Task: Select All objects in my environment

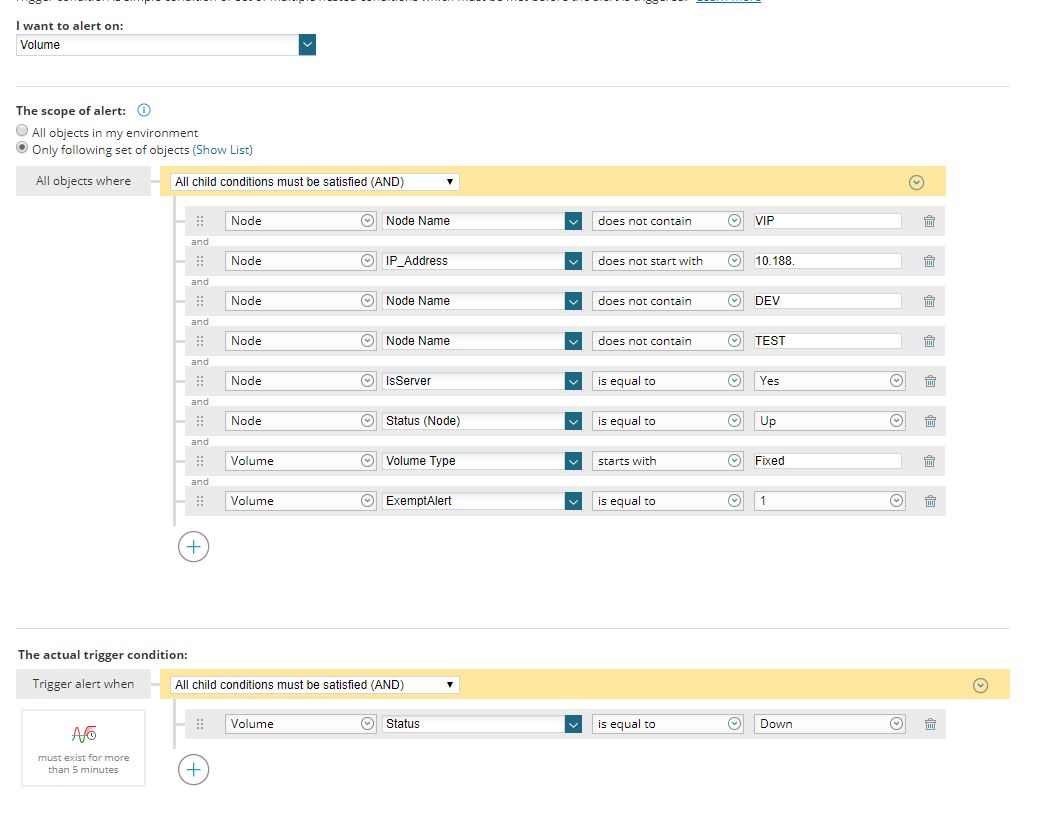Action: (x=22, y=131)
